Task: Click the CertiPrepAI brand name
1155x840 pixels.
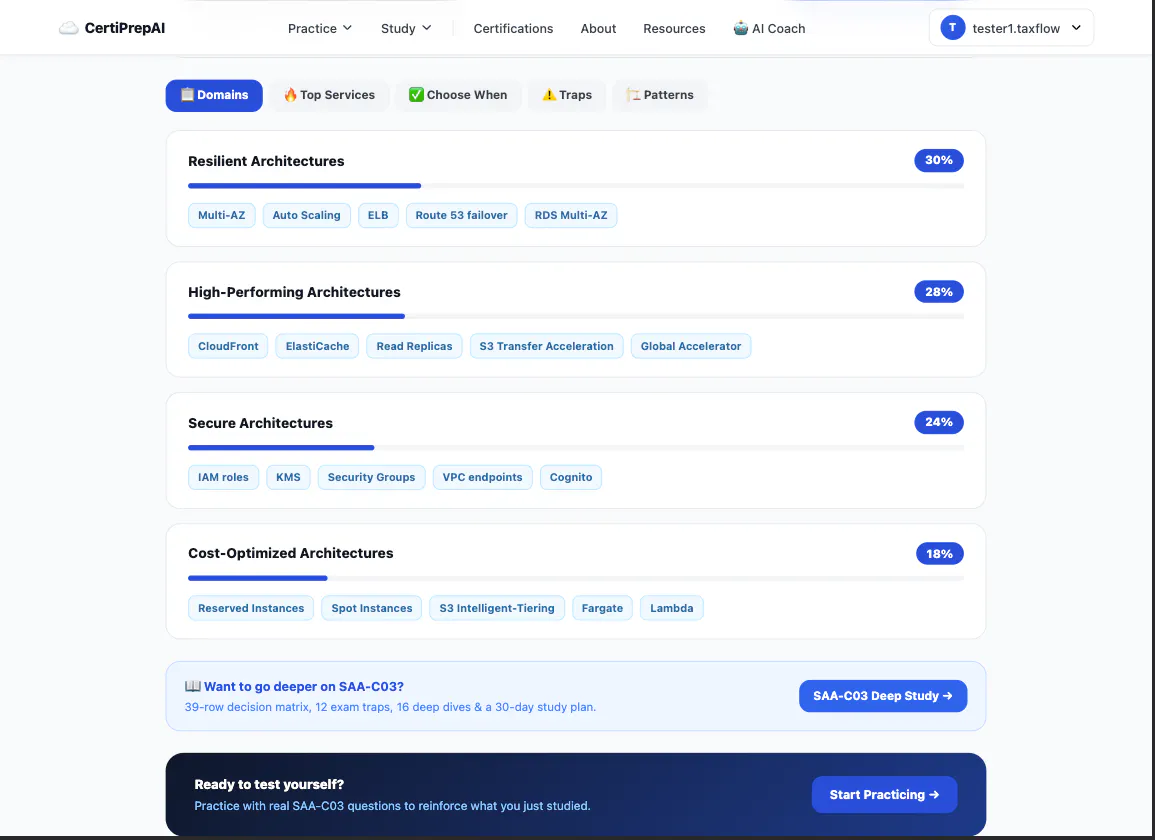Action: (124, 28)
